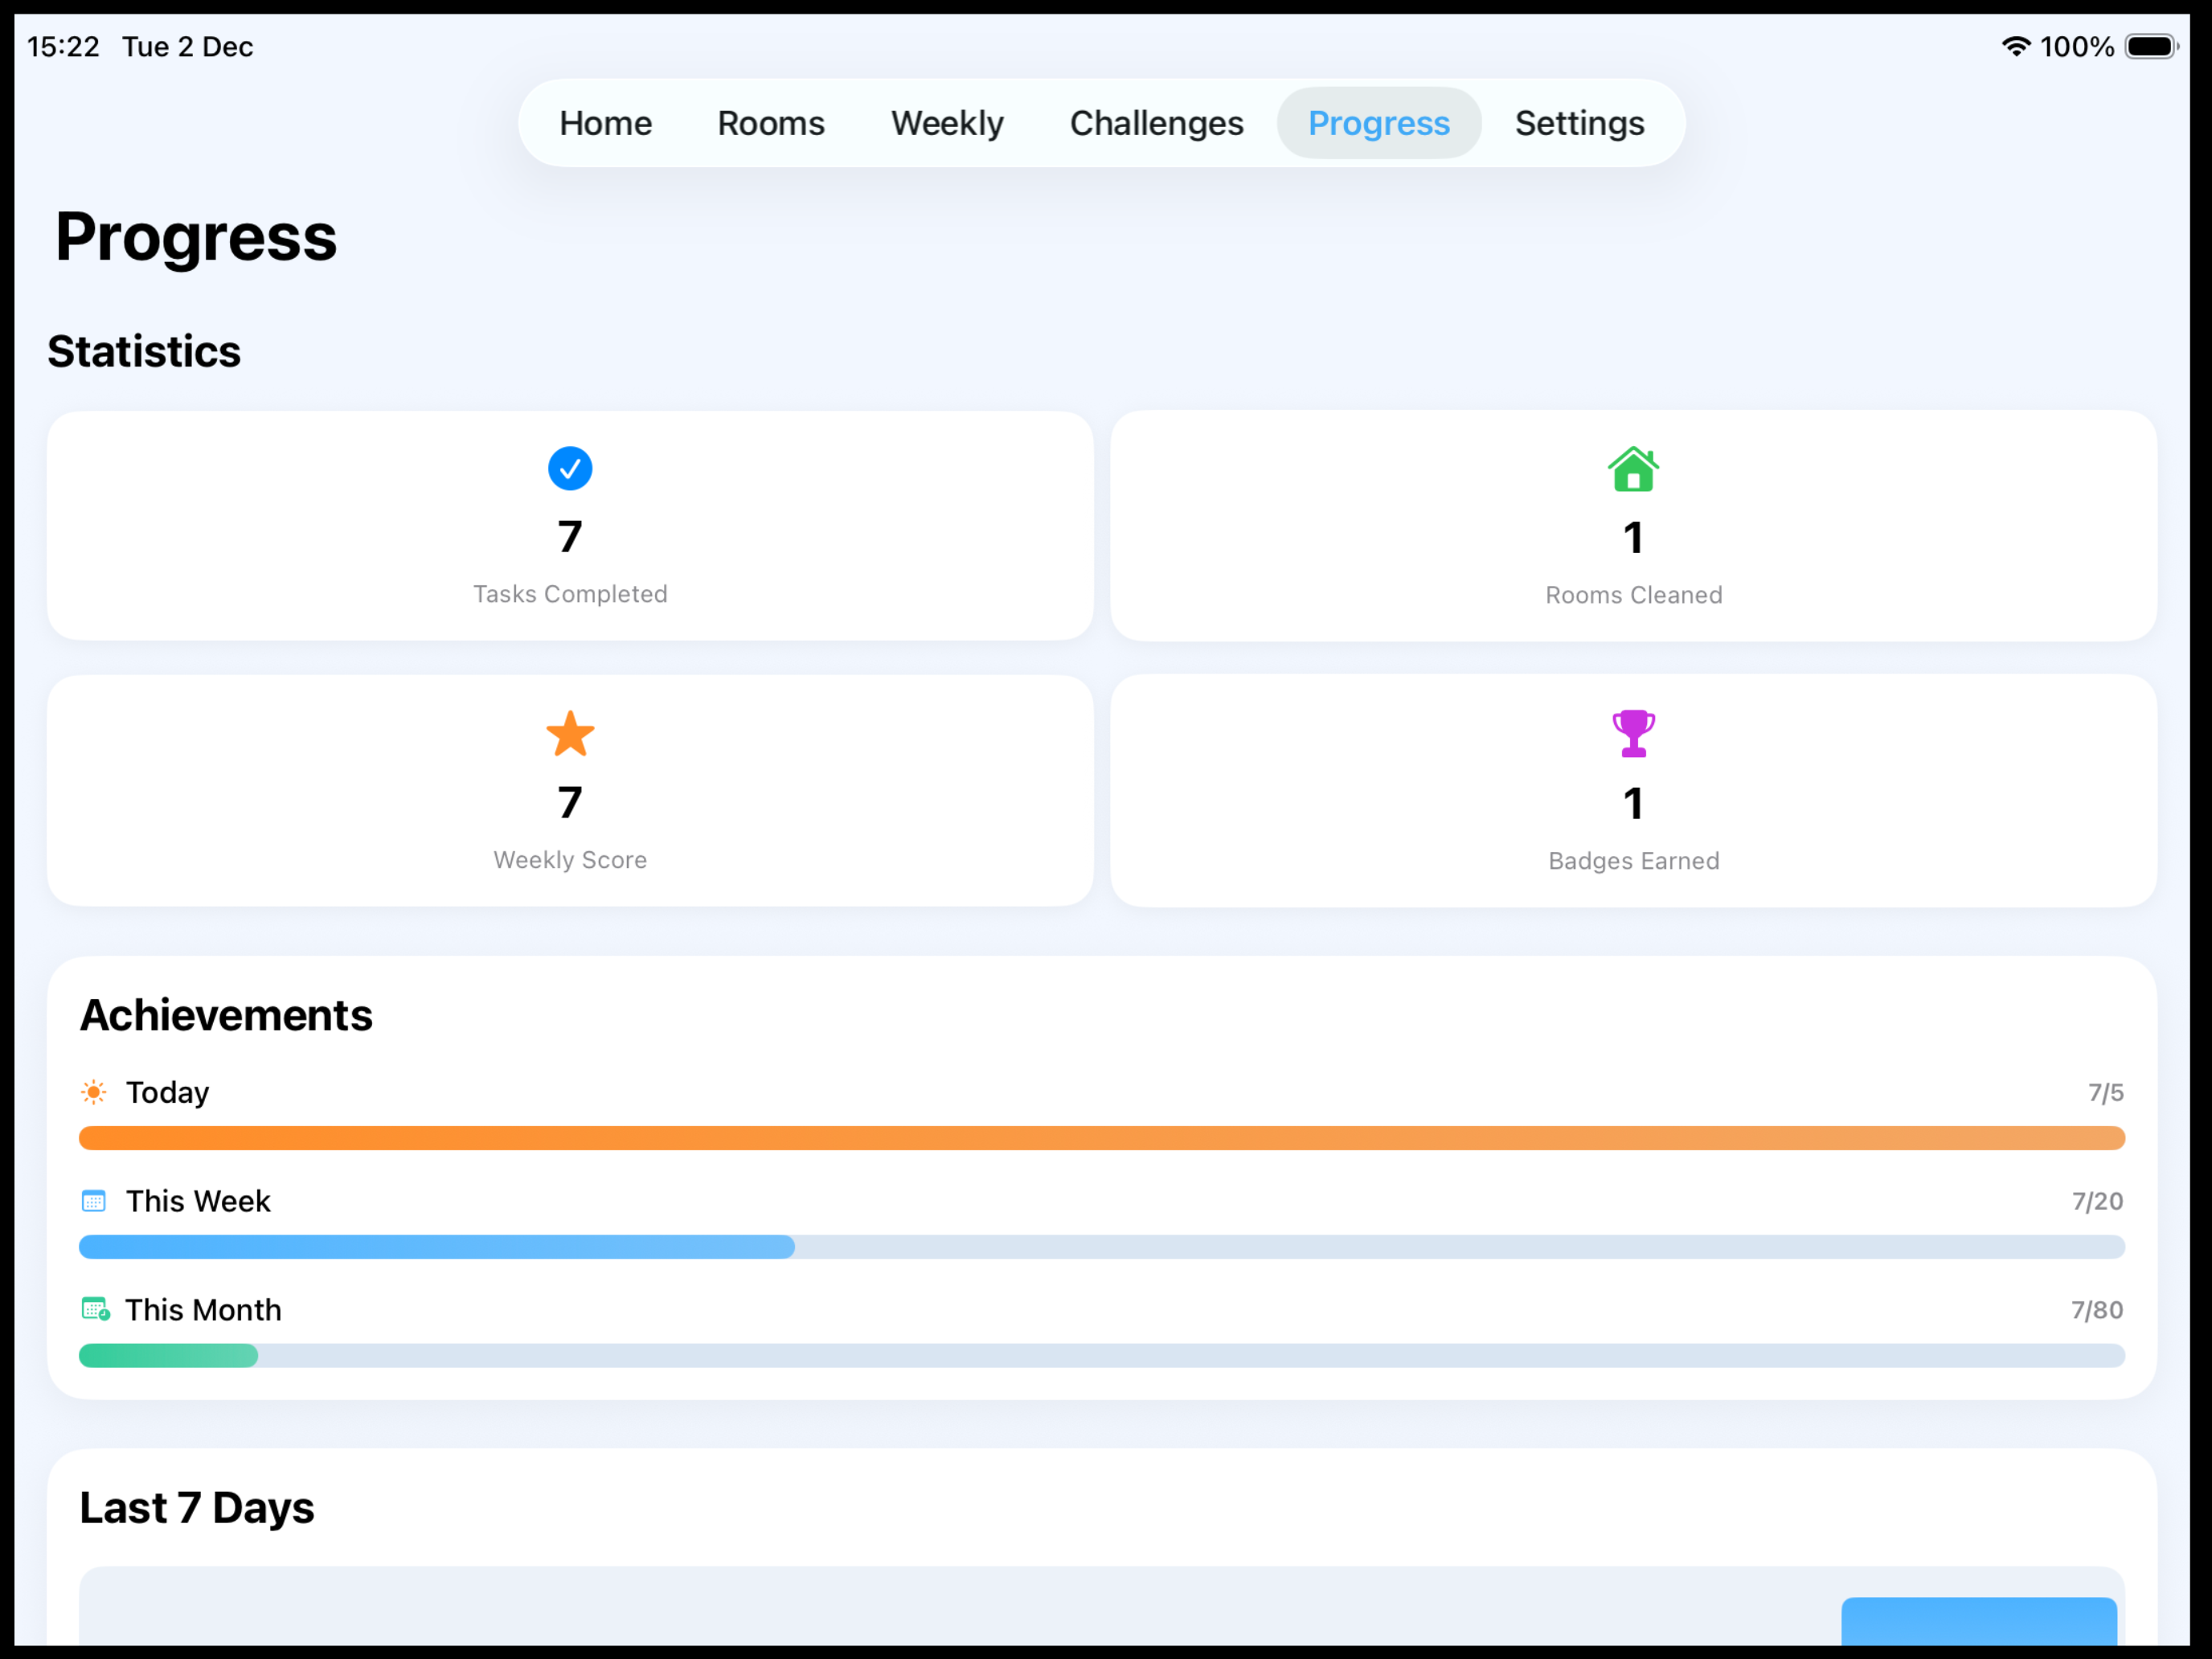Click the Today 7/5 count
Image resolution: width=2212 pixels, height=1659 pixels.
(x=2105, y=1093)
